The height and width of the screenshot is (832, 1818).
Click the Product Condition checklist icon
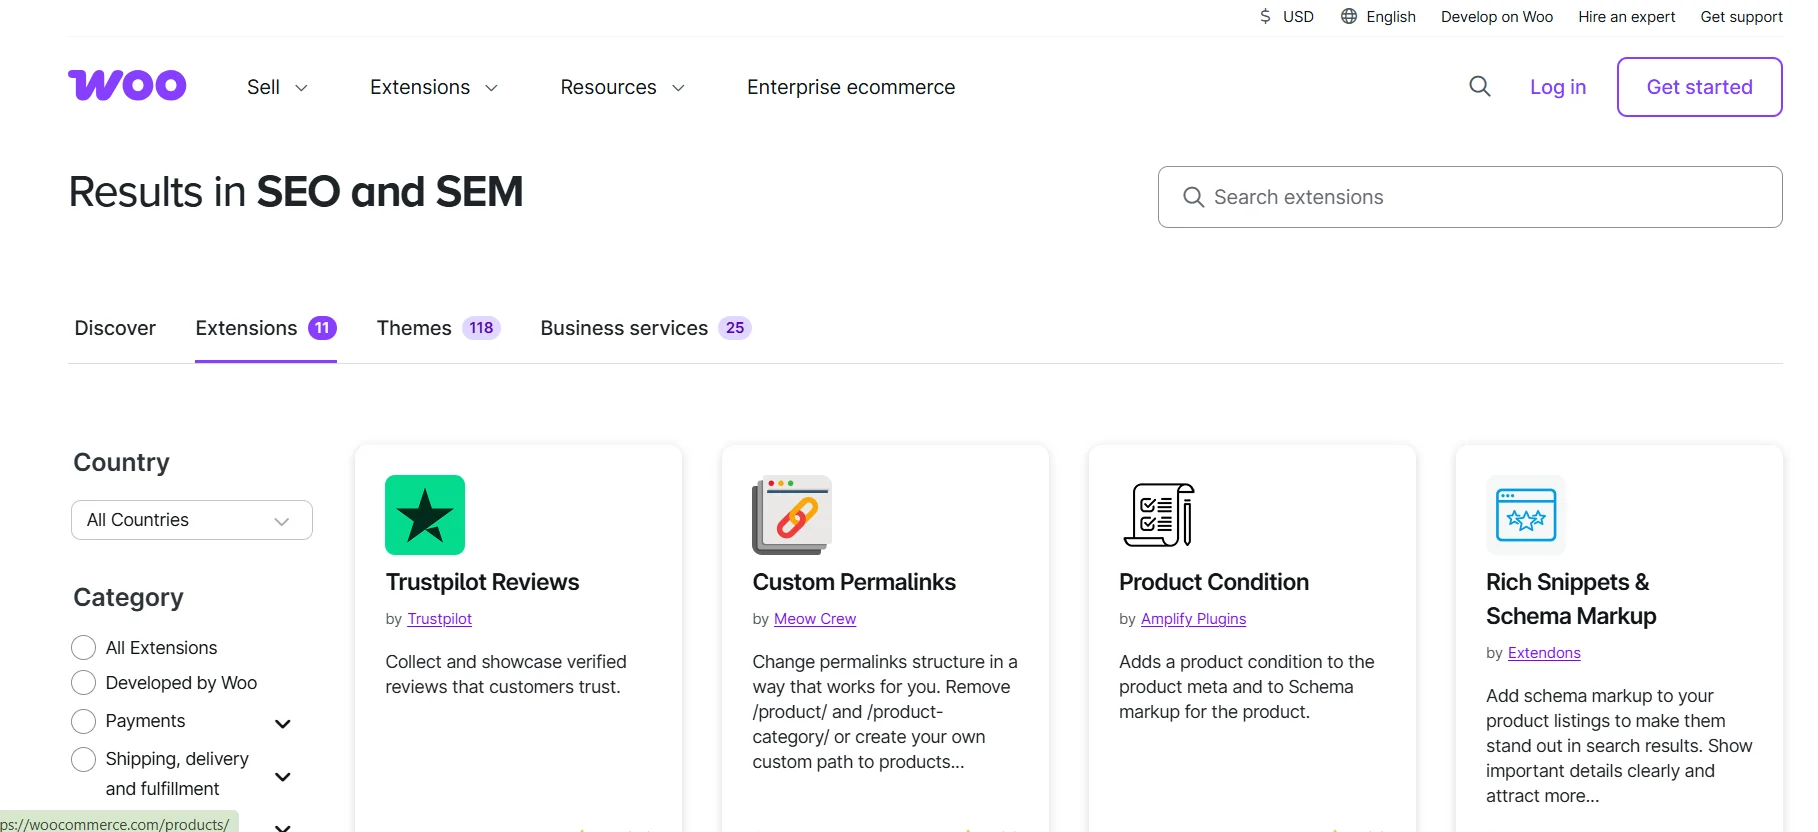point(1159,515)
